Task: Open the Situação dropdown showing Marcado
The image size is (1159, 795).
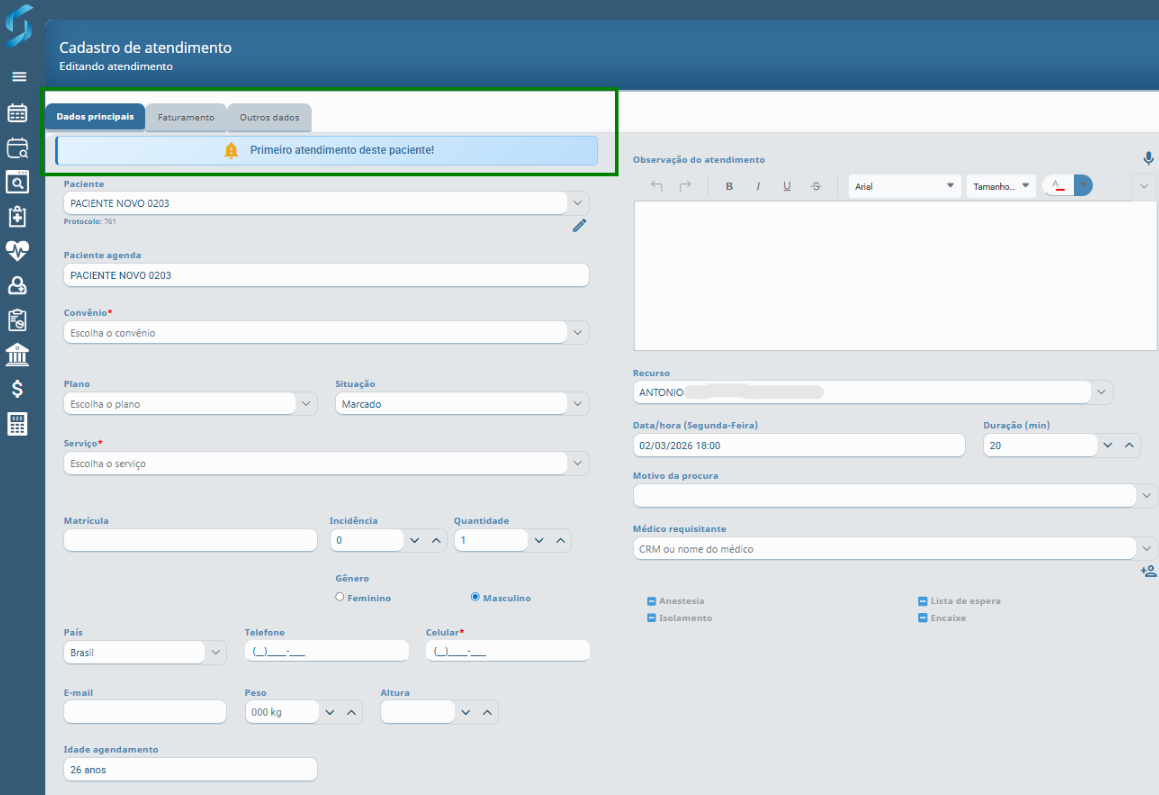Action: click(x=577, y=404)
